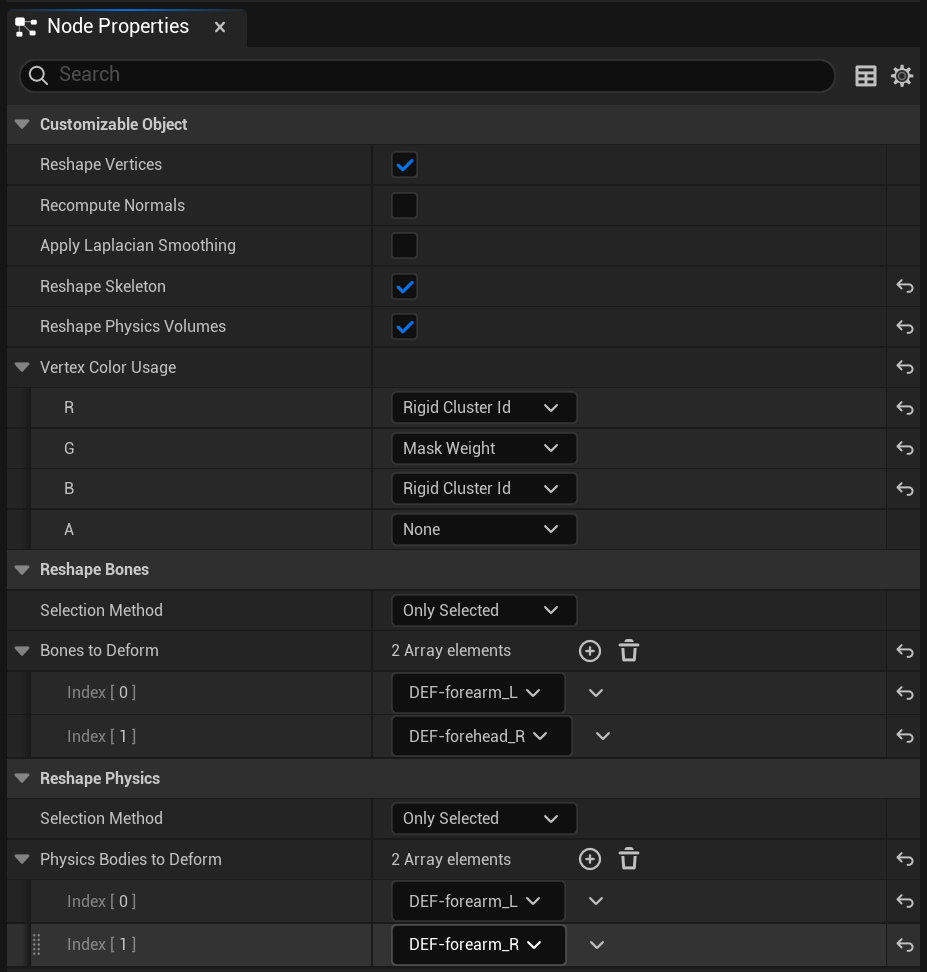Collapse the Customizable Object category
This screenshot has width=927, height=972.
(x=22, y=125)
